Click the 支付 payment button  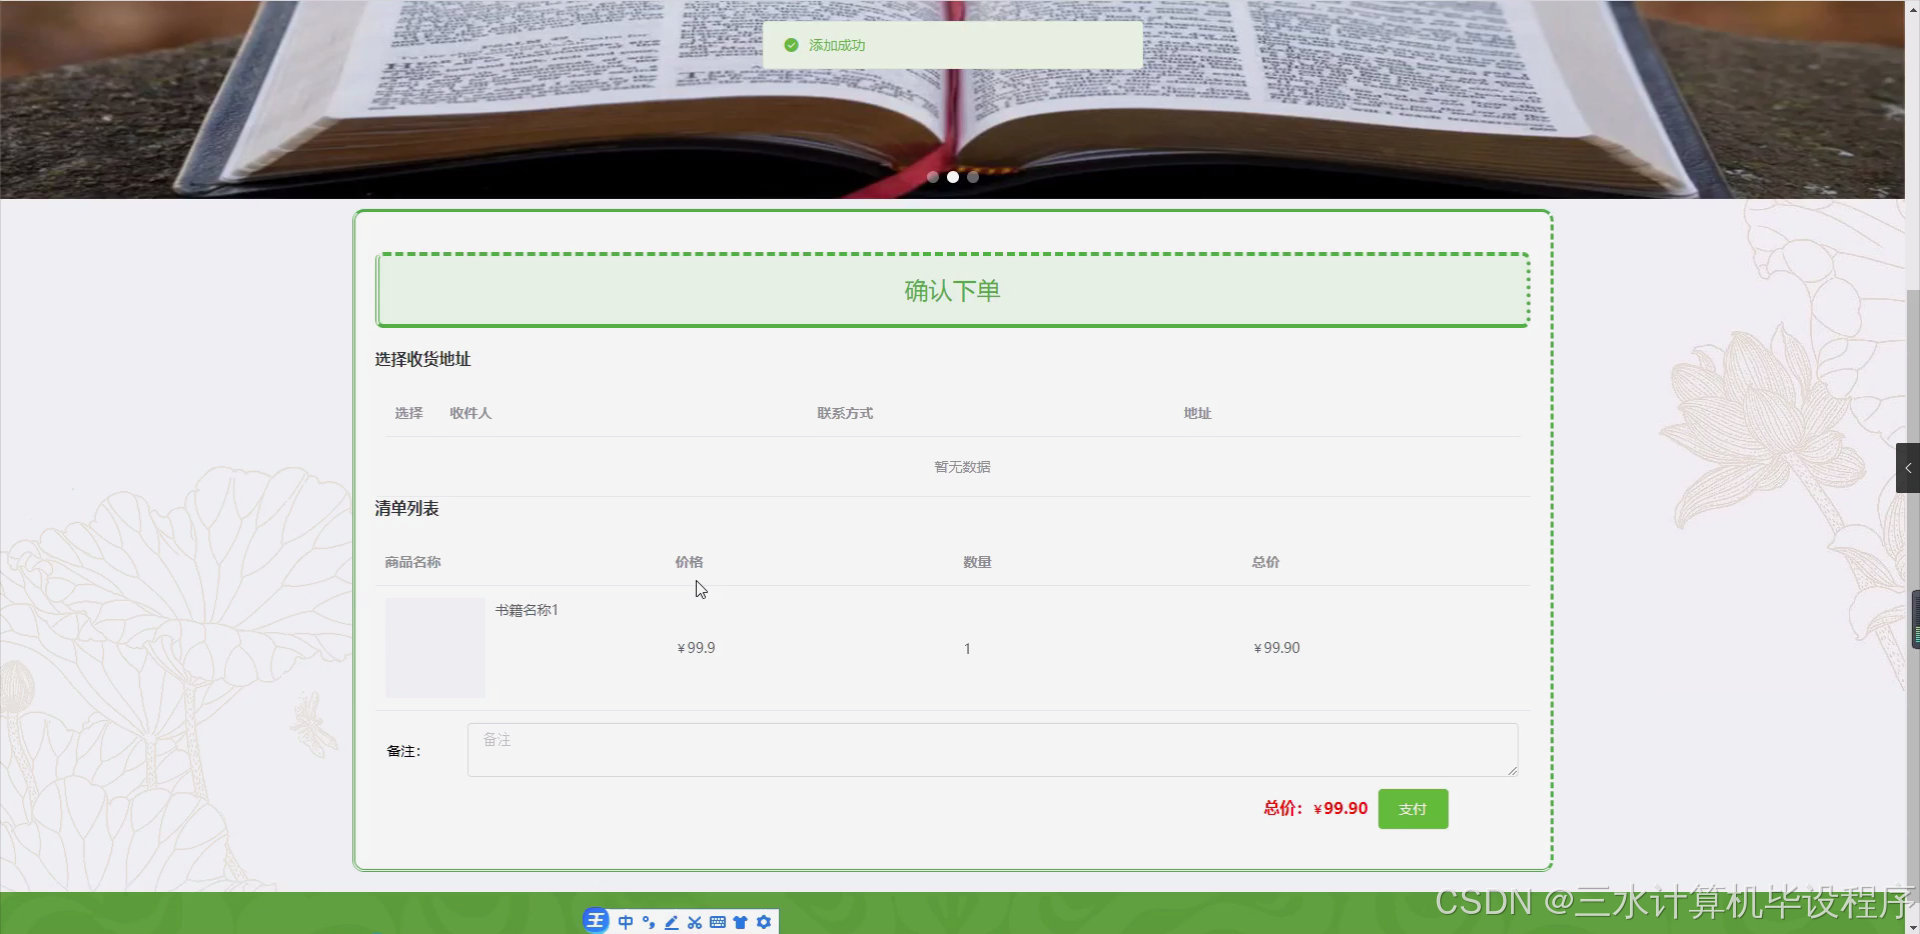coord(1412,808)
